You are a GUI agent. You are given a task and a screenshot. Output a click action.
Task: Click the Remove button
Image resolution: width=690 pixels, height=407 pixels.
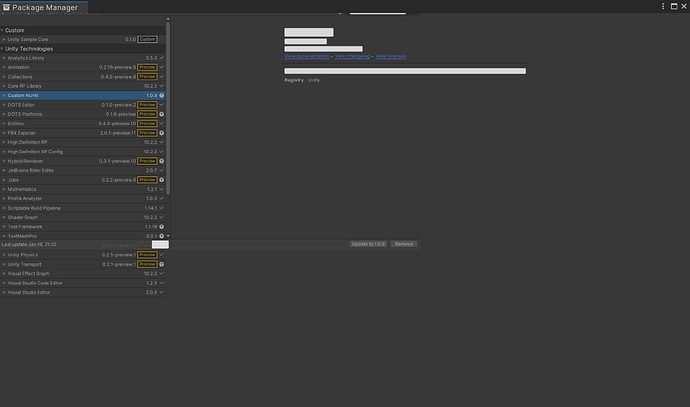click(404, 244)
